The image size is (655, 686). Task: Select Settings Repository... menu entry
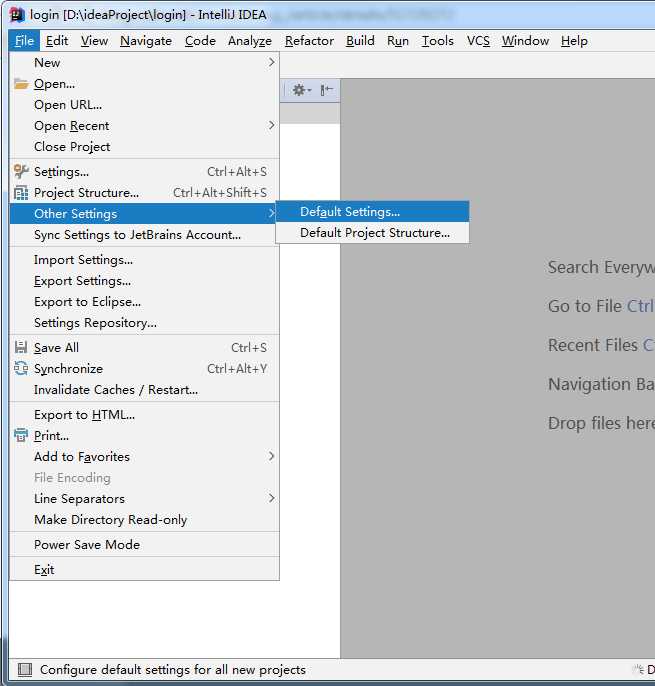point(144,322)
